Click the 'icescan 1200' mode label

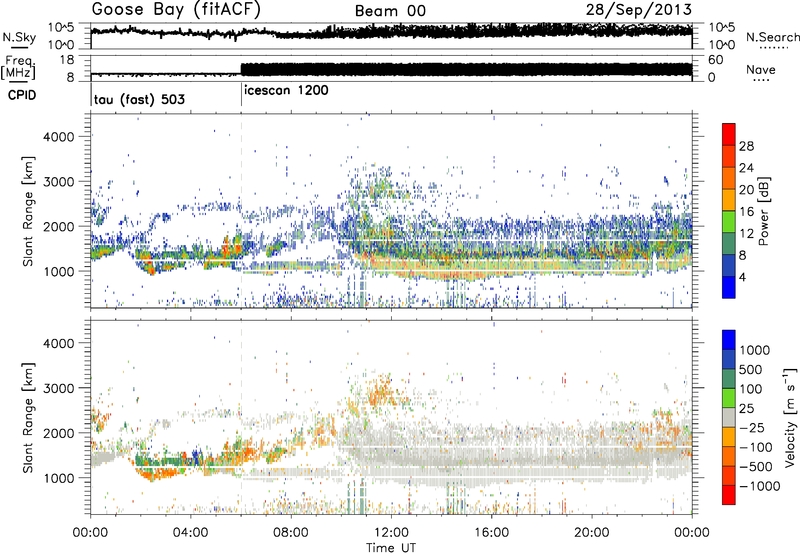[286, 90]
